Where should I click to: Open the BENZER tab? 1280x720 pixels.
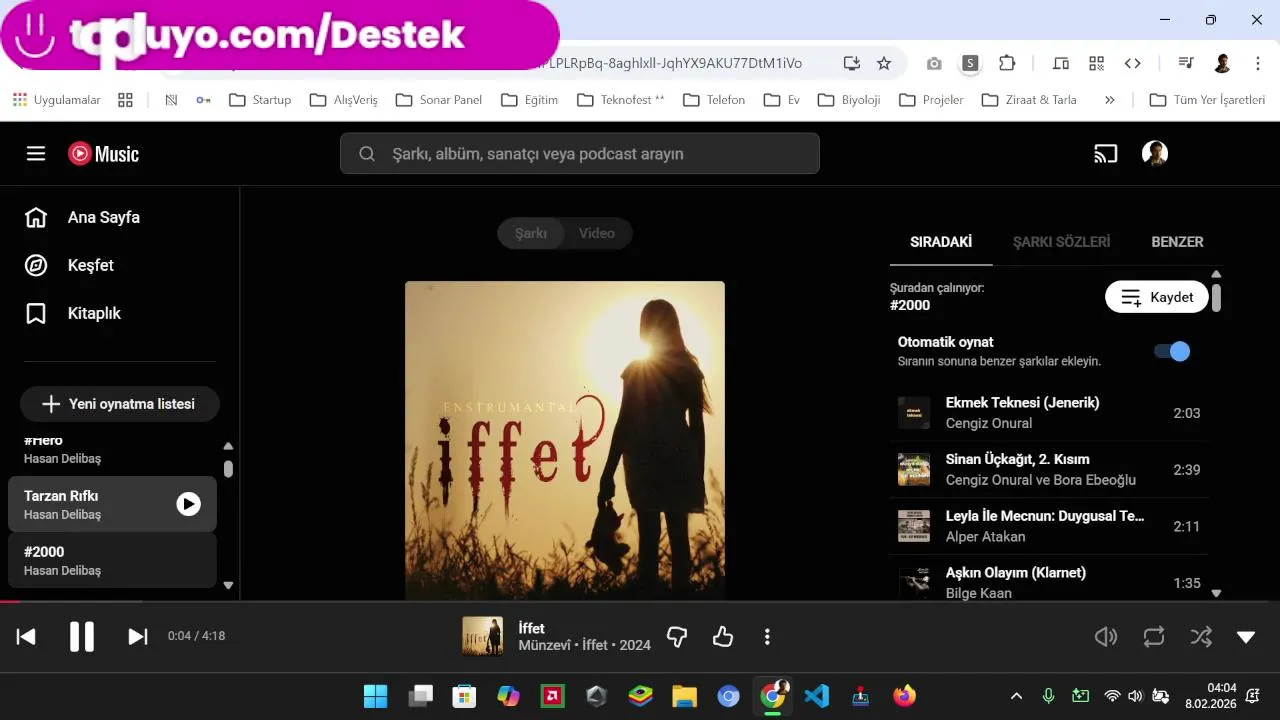point(1177,242)
